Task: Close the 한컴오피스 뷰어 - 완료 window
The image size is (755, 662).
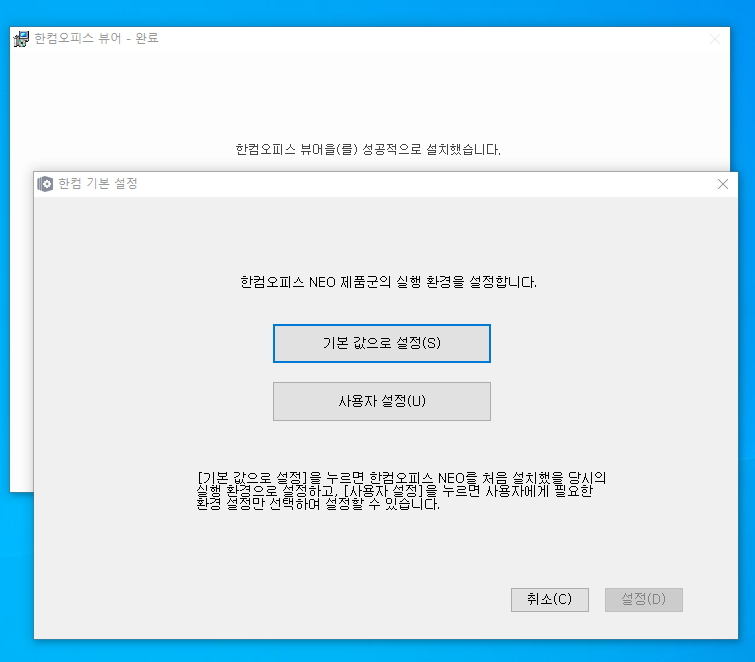Action: 715,39
